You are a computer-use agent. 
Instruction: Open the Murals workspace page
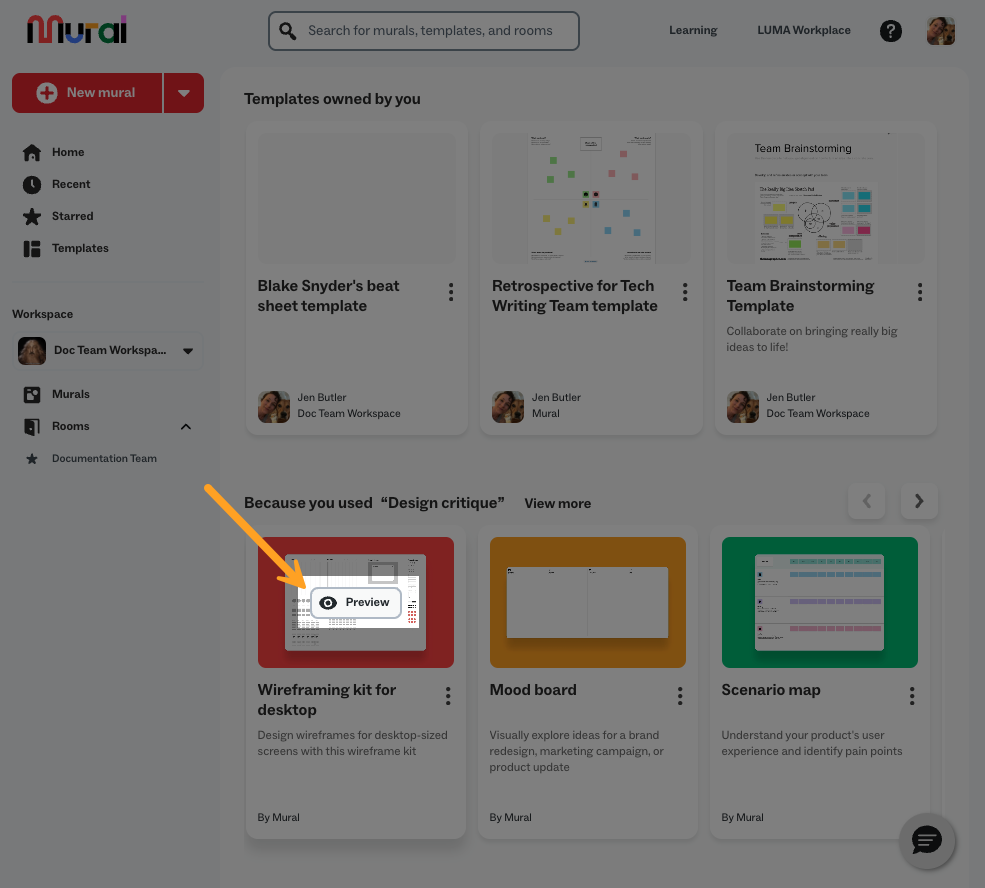[71, 394]
